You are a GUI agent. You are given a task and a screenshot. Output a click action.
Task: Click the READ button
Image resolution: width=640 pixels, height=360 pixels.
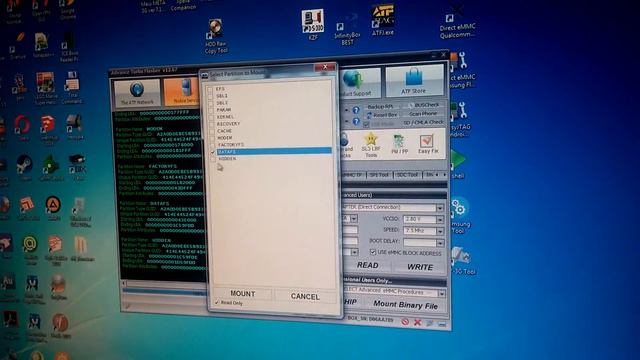(x=367, y=265)
